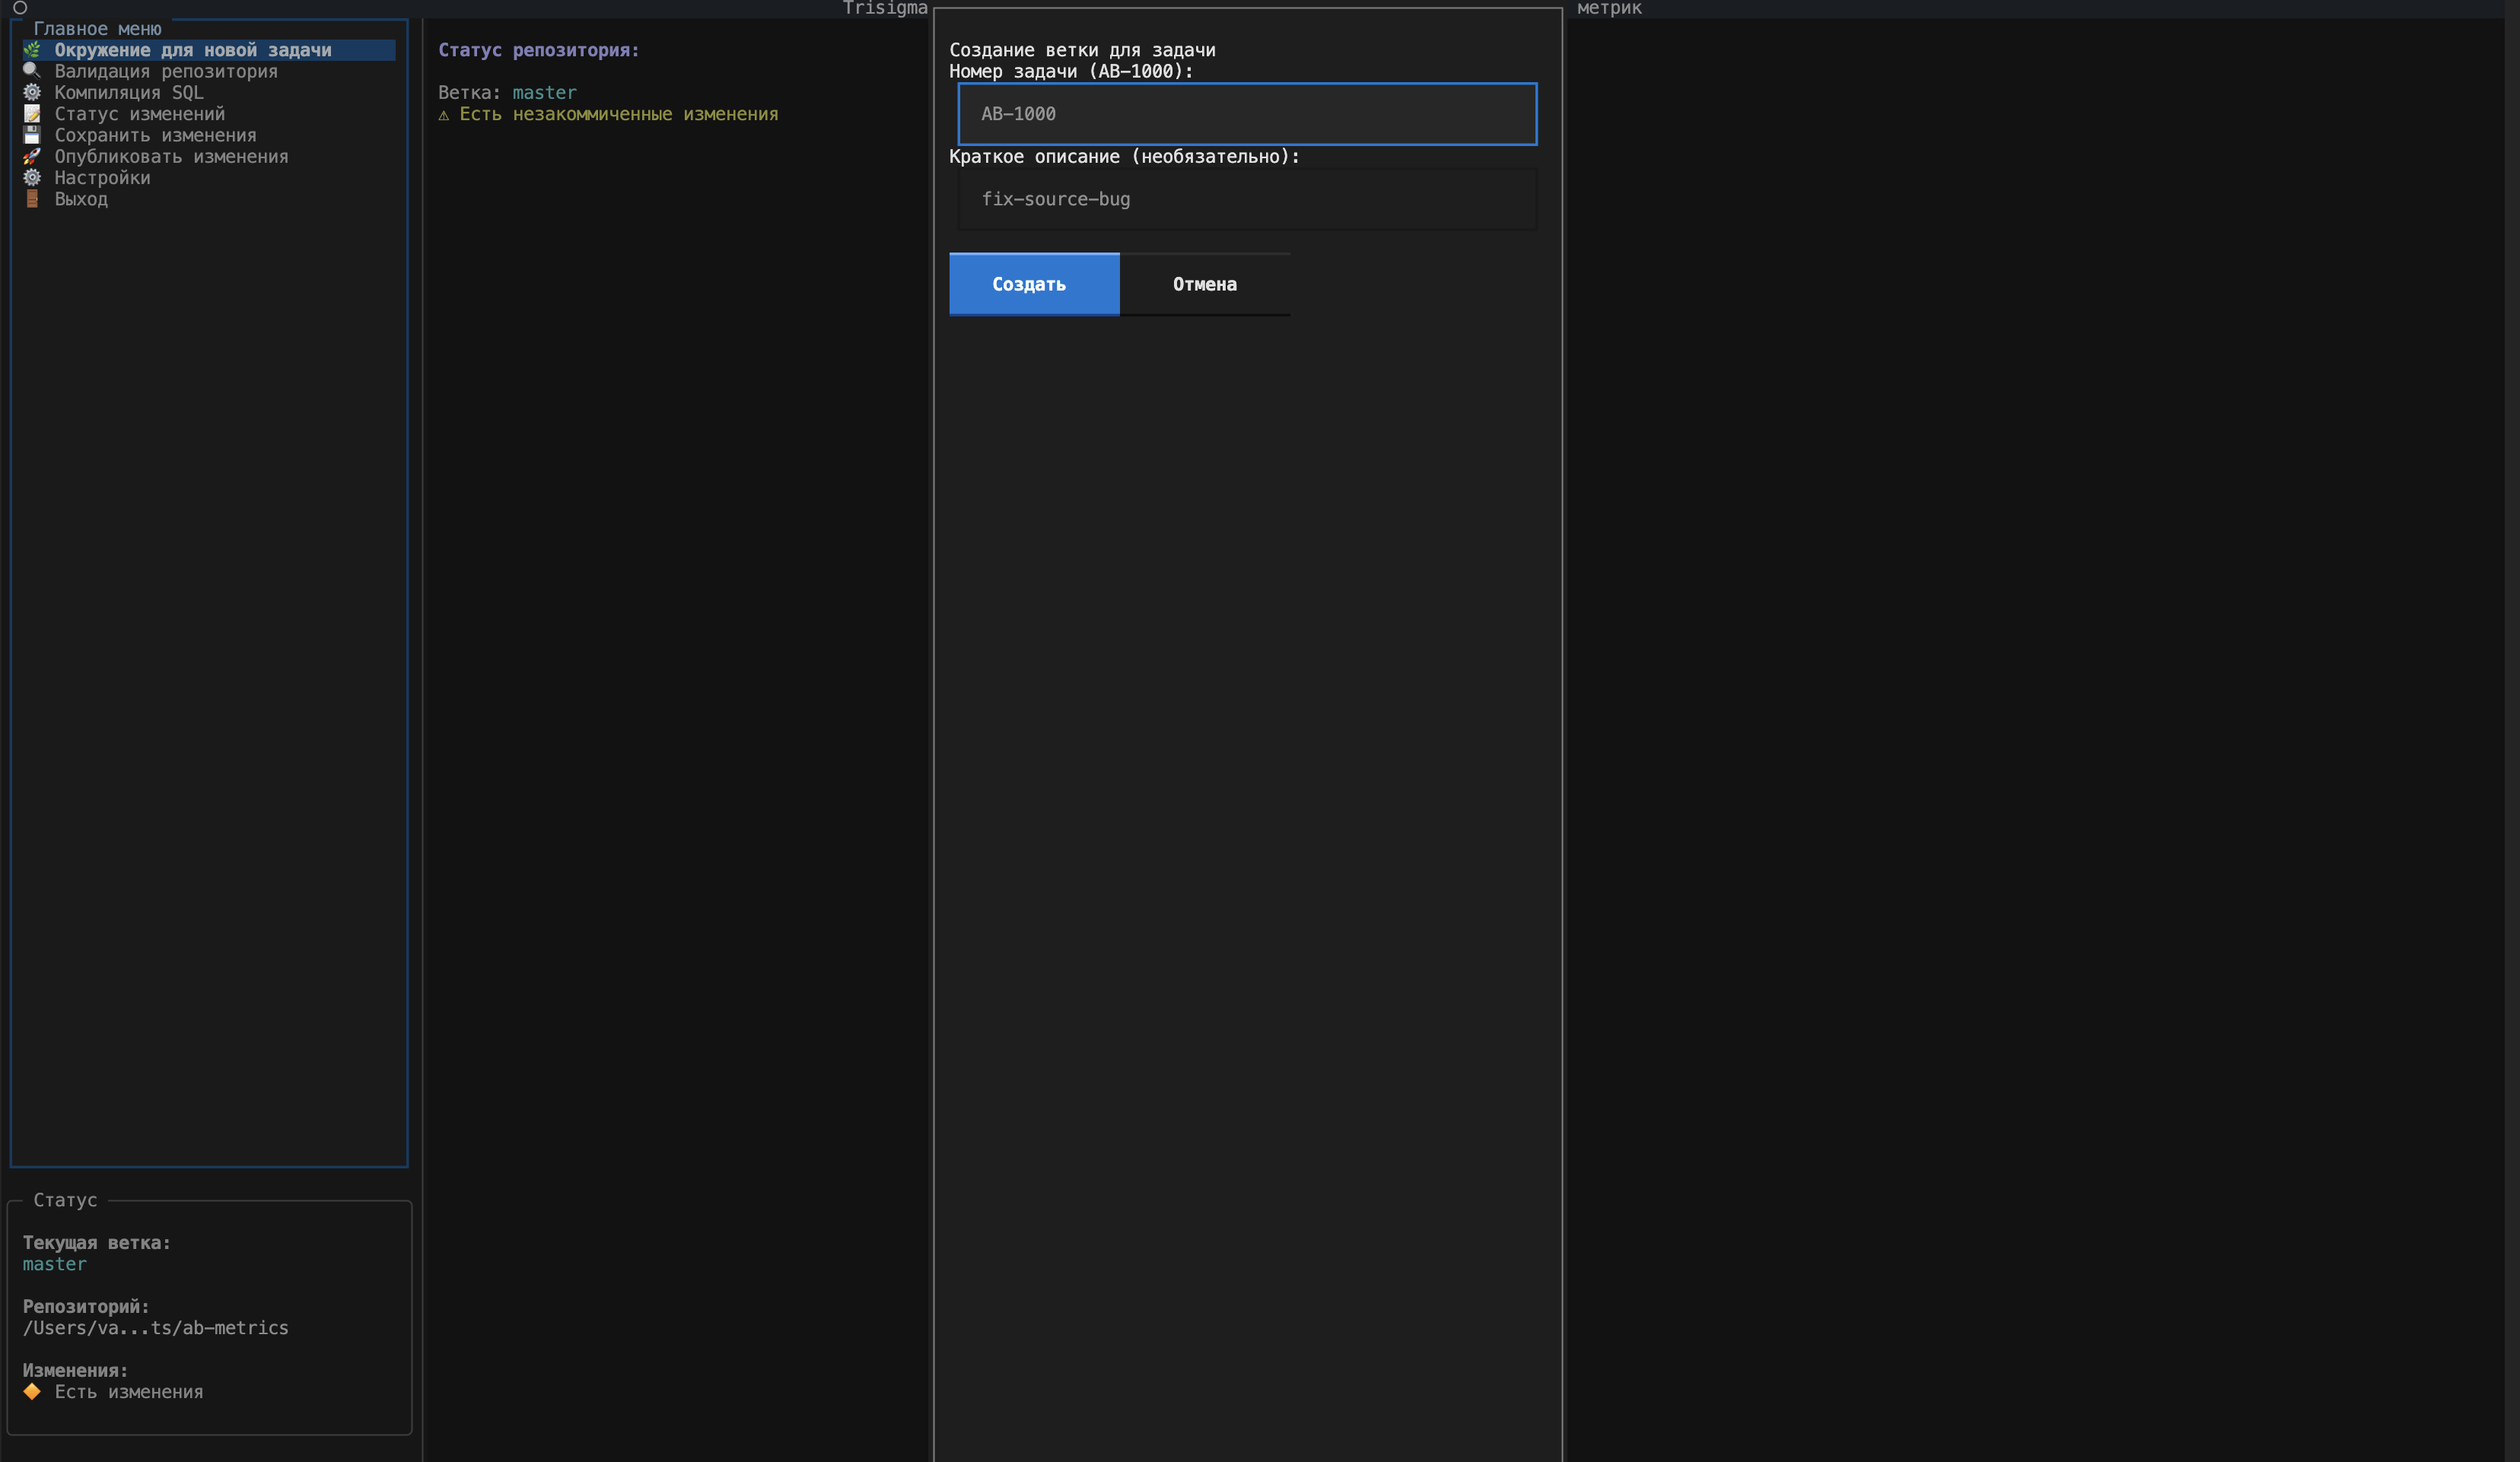This screenshot has height=1462, width=2520.
Task: Click the master branch name in repository status
Action: (x=544, y=92)
